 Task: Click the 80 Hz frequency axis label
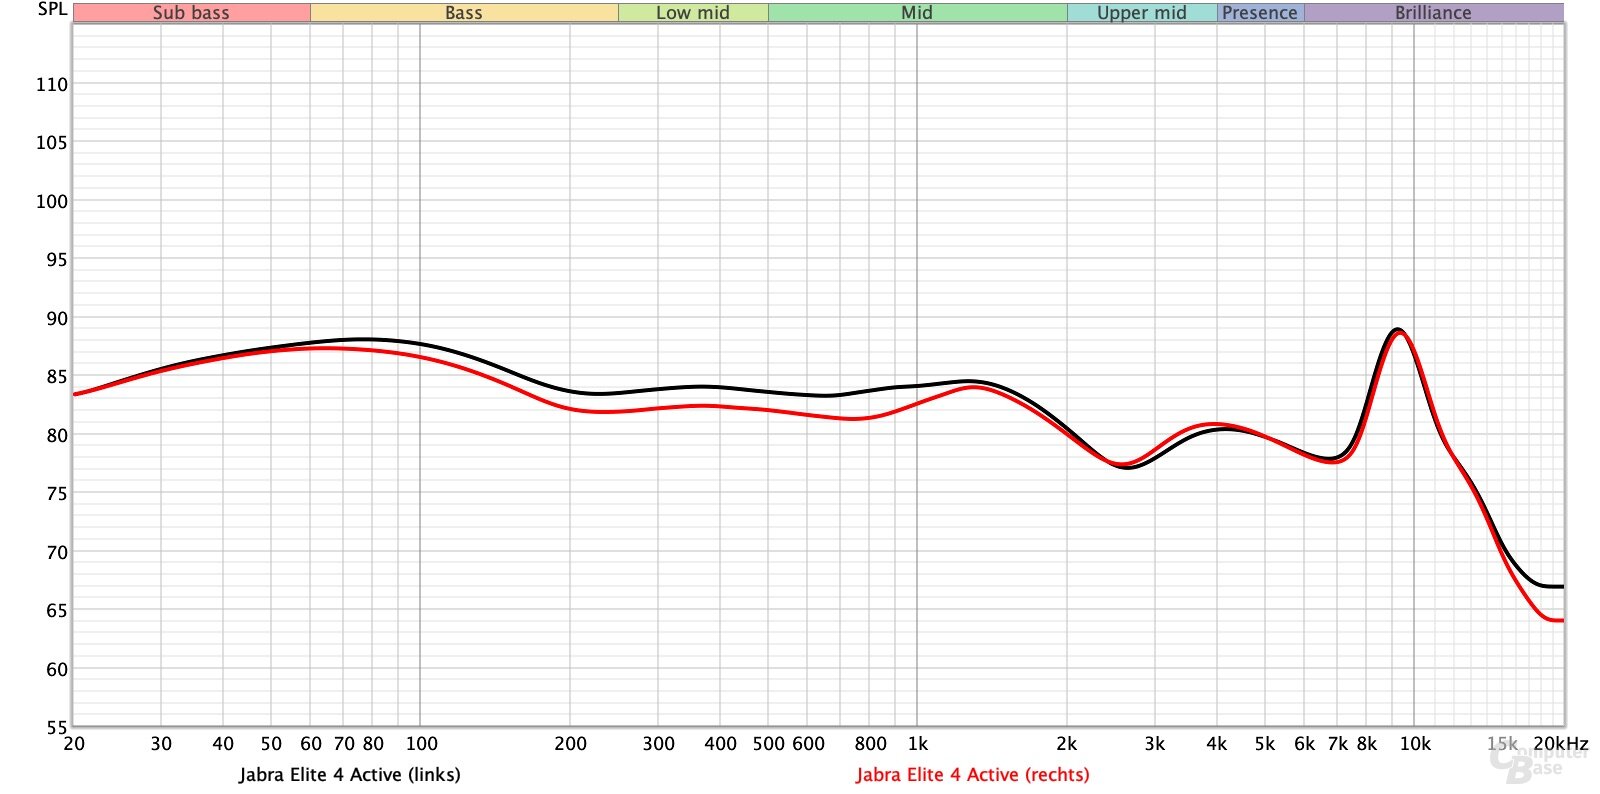coord(373,743)
